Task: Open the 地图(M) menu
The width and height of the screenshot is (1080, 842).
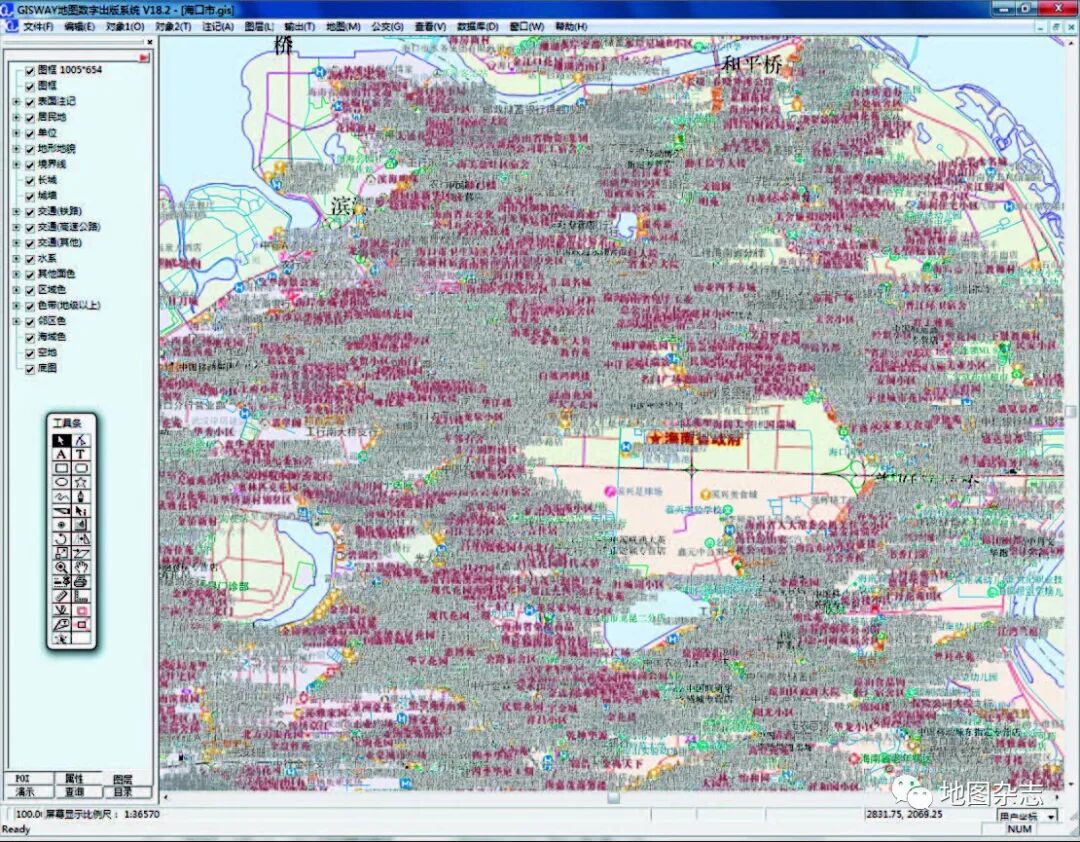Action: 343,26
